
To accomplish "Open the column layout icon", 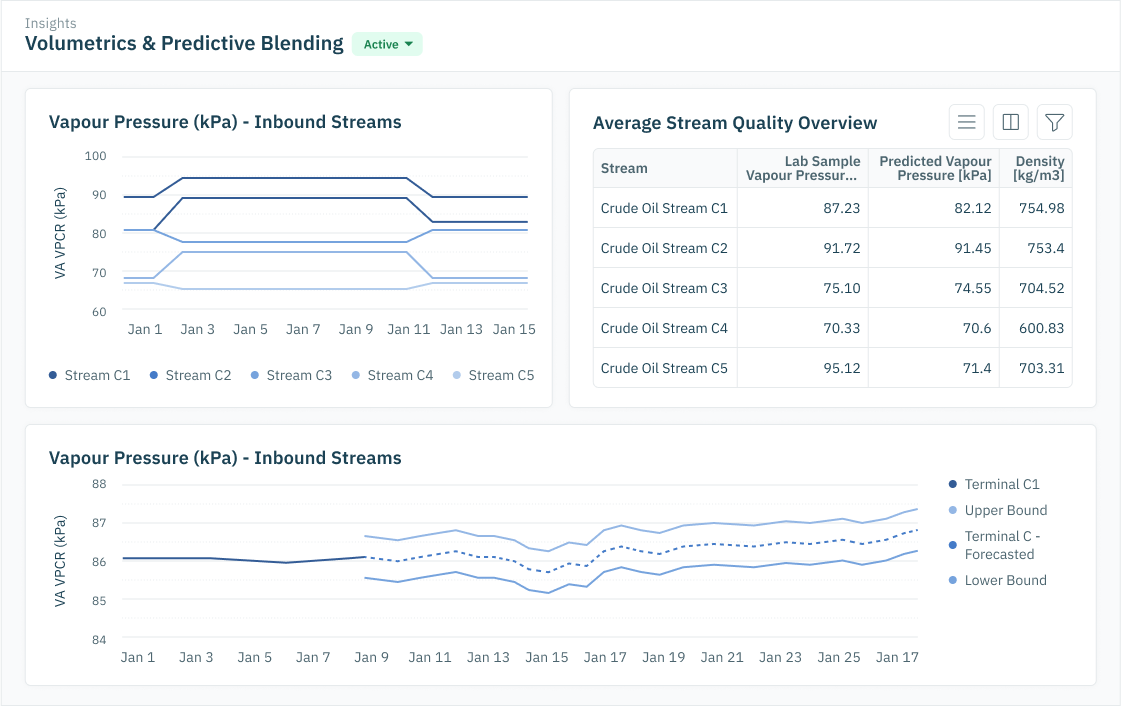I will (1011, 122).
